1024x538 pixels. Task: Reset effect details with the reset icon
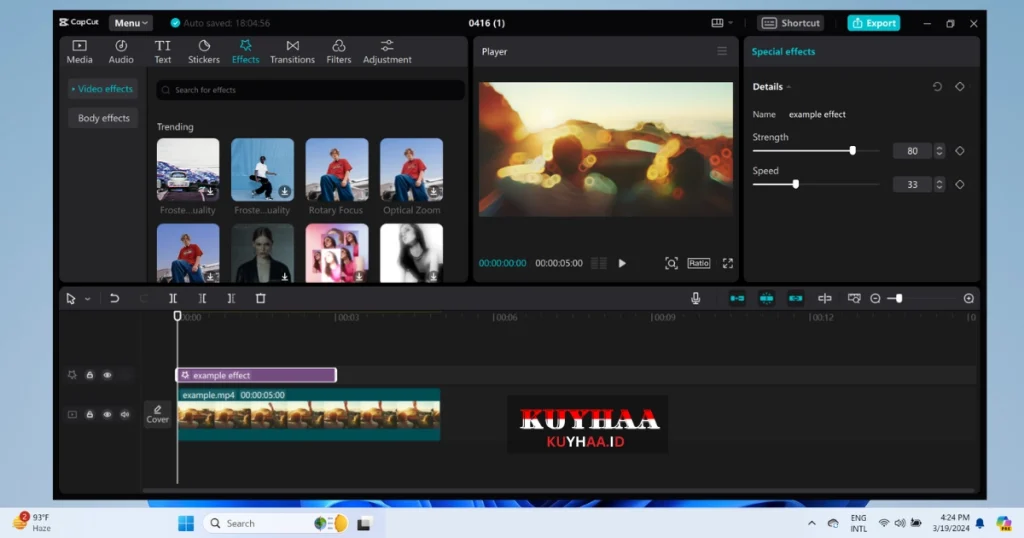click(937, 87)
